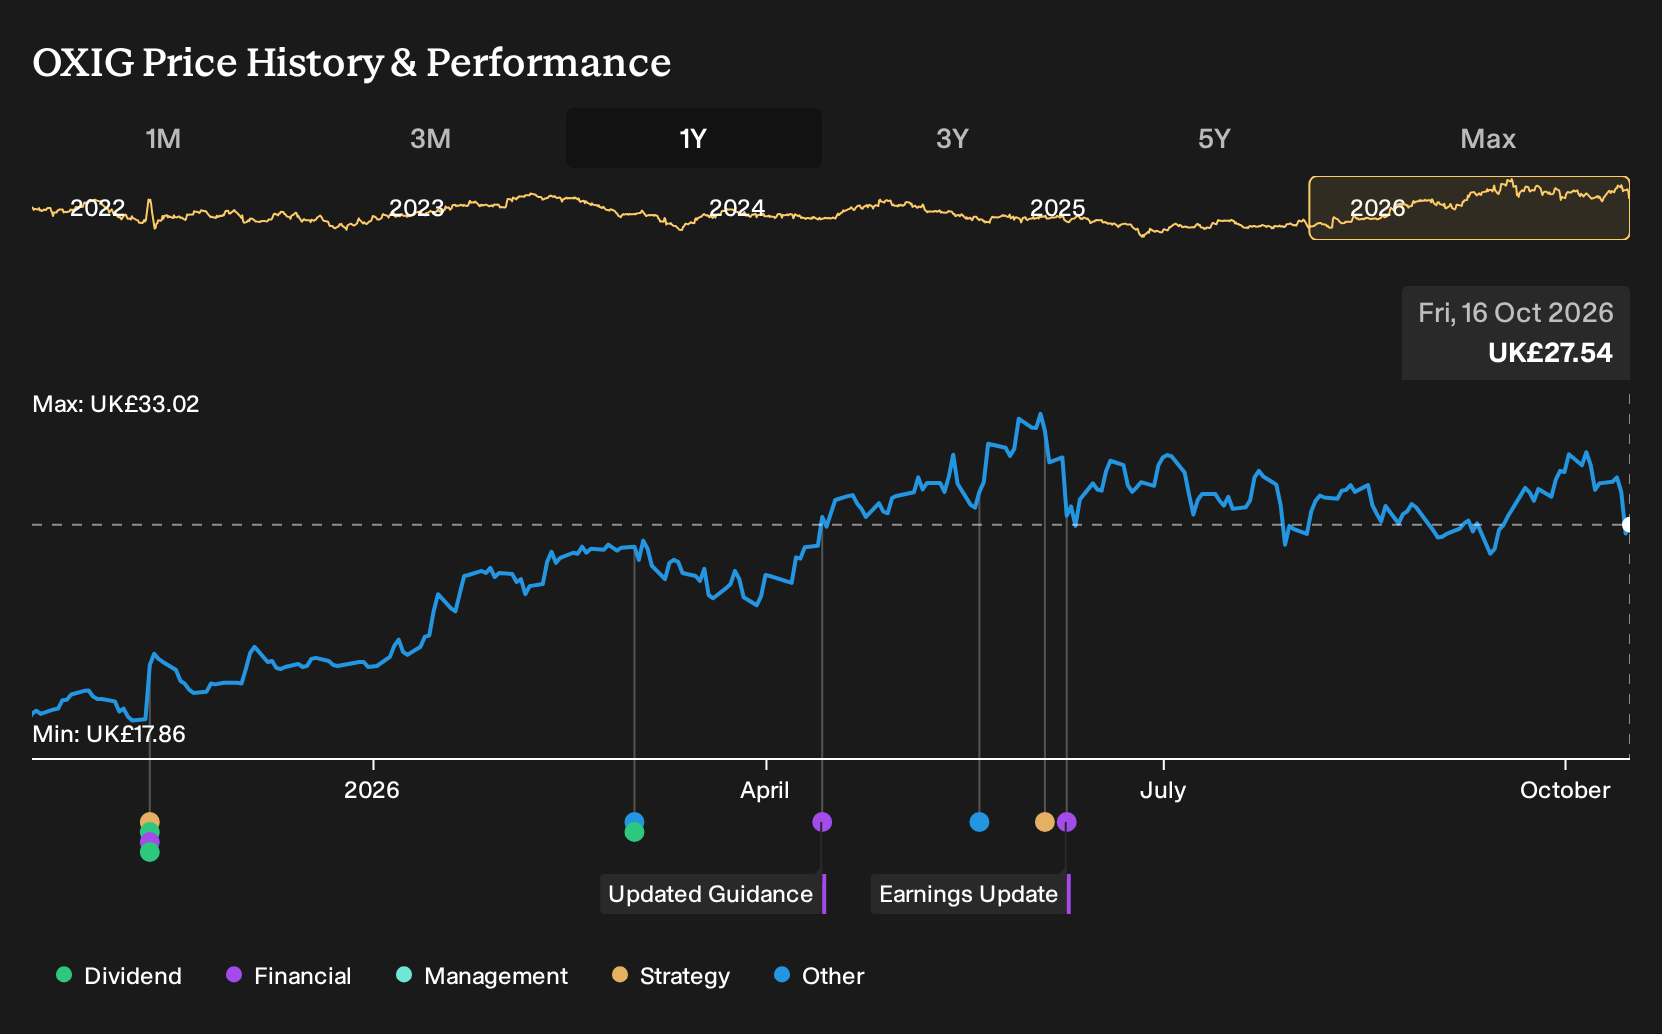Click the Fri, 16 Oct 2026 tooltip date

pyautogui.click(x=1516, y=313)
